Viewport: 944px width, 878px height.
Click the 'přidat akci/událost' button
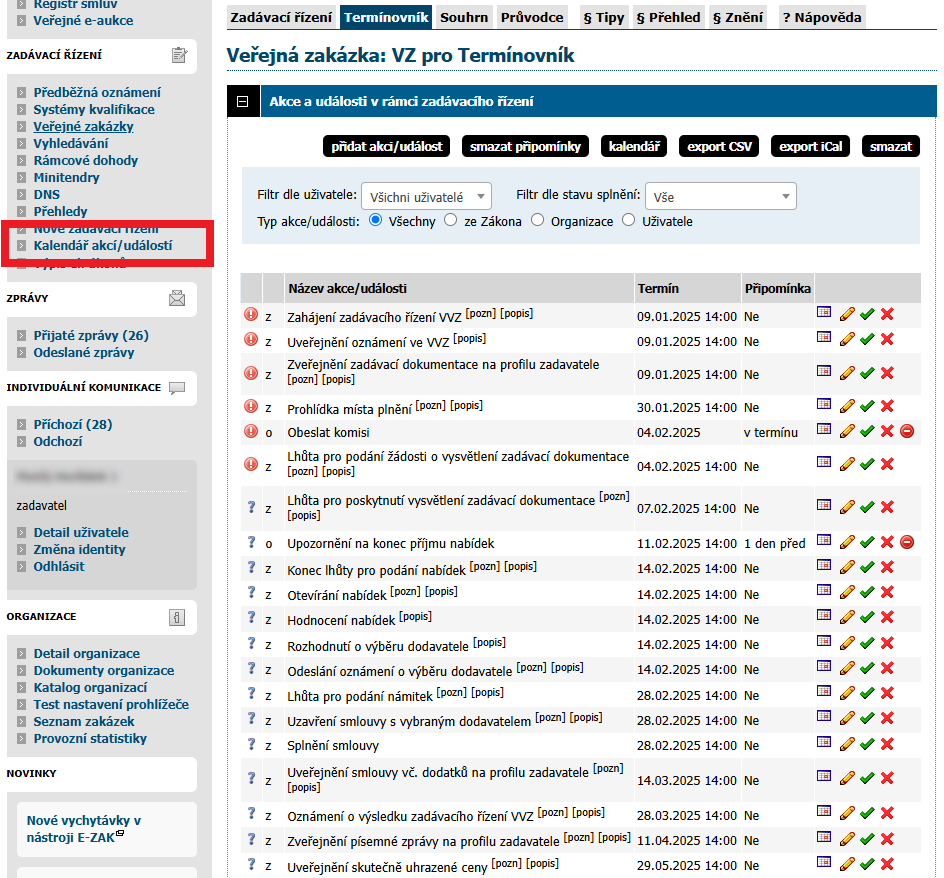(388, 146)
